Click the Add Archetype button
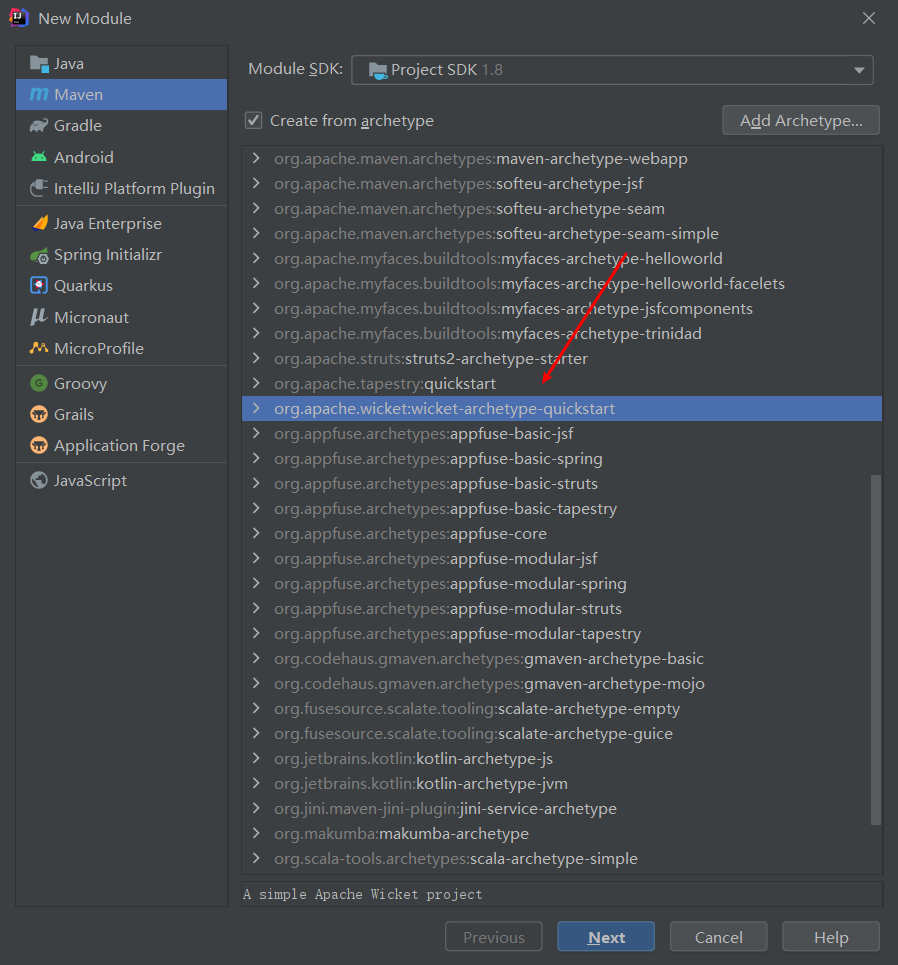The image size is (898, 965). [x=801, y=121]
